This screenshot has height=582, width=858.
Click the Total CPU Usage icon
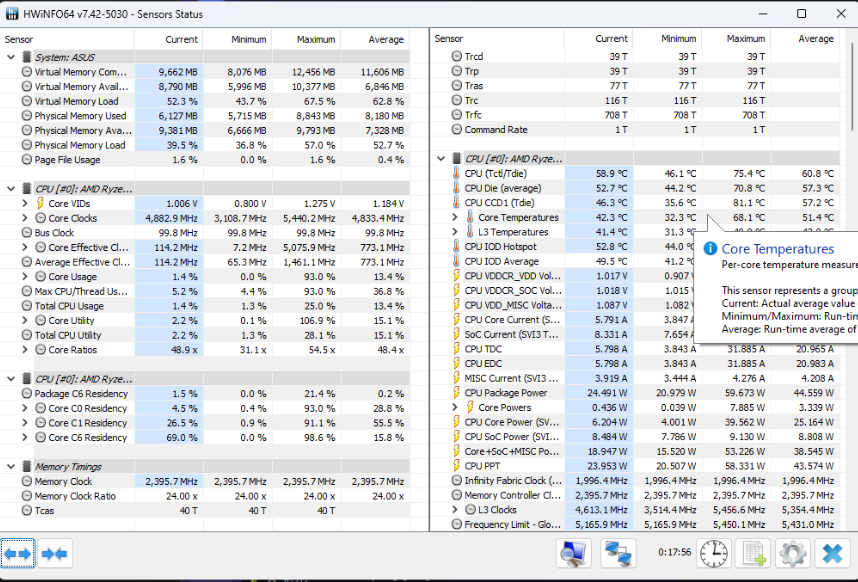pos(26,306)
